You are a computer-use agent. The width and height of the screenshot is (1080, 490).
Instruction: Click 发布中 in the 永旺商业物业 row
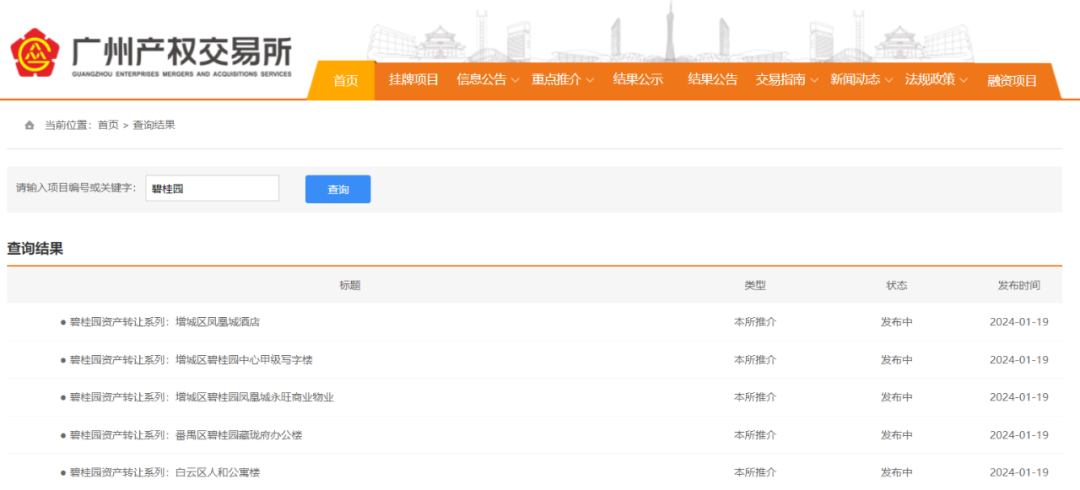(x=897, y=398)
